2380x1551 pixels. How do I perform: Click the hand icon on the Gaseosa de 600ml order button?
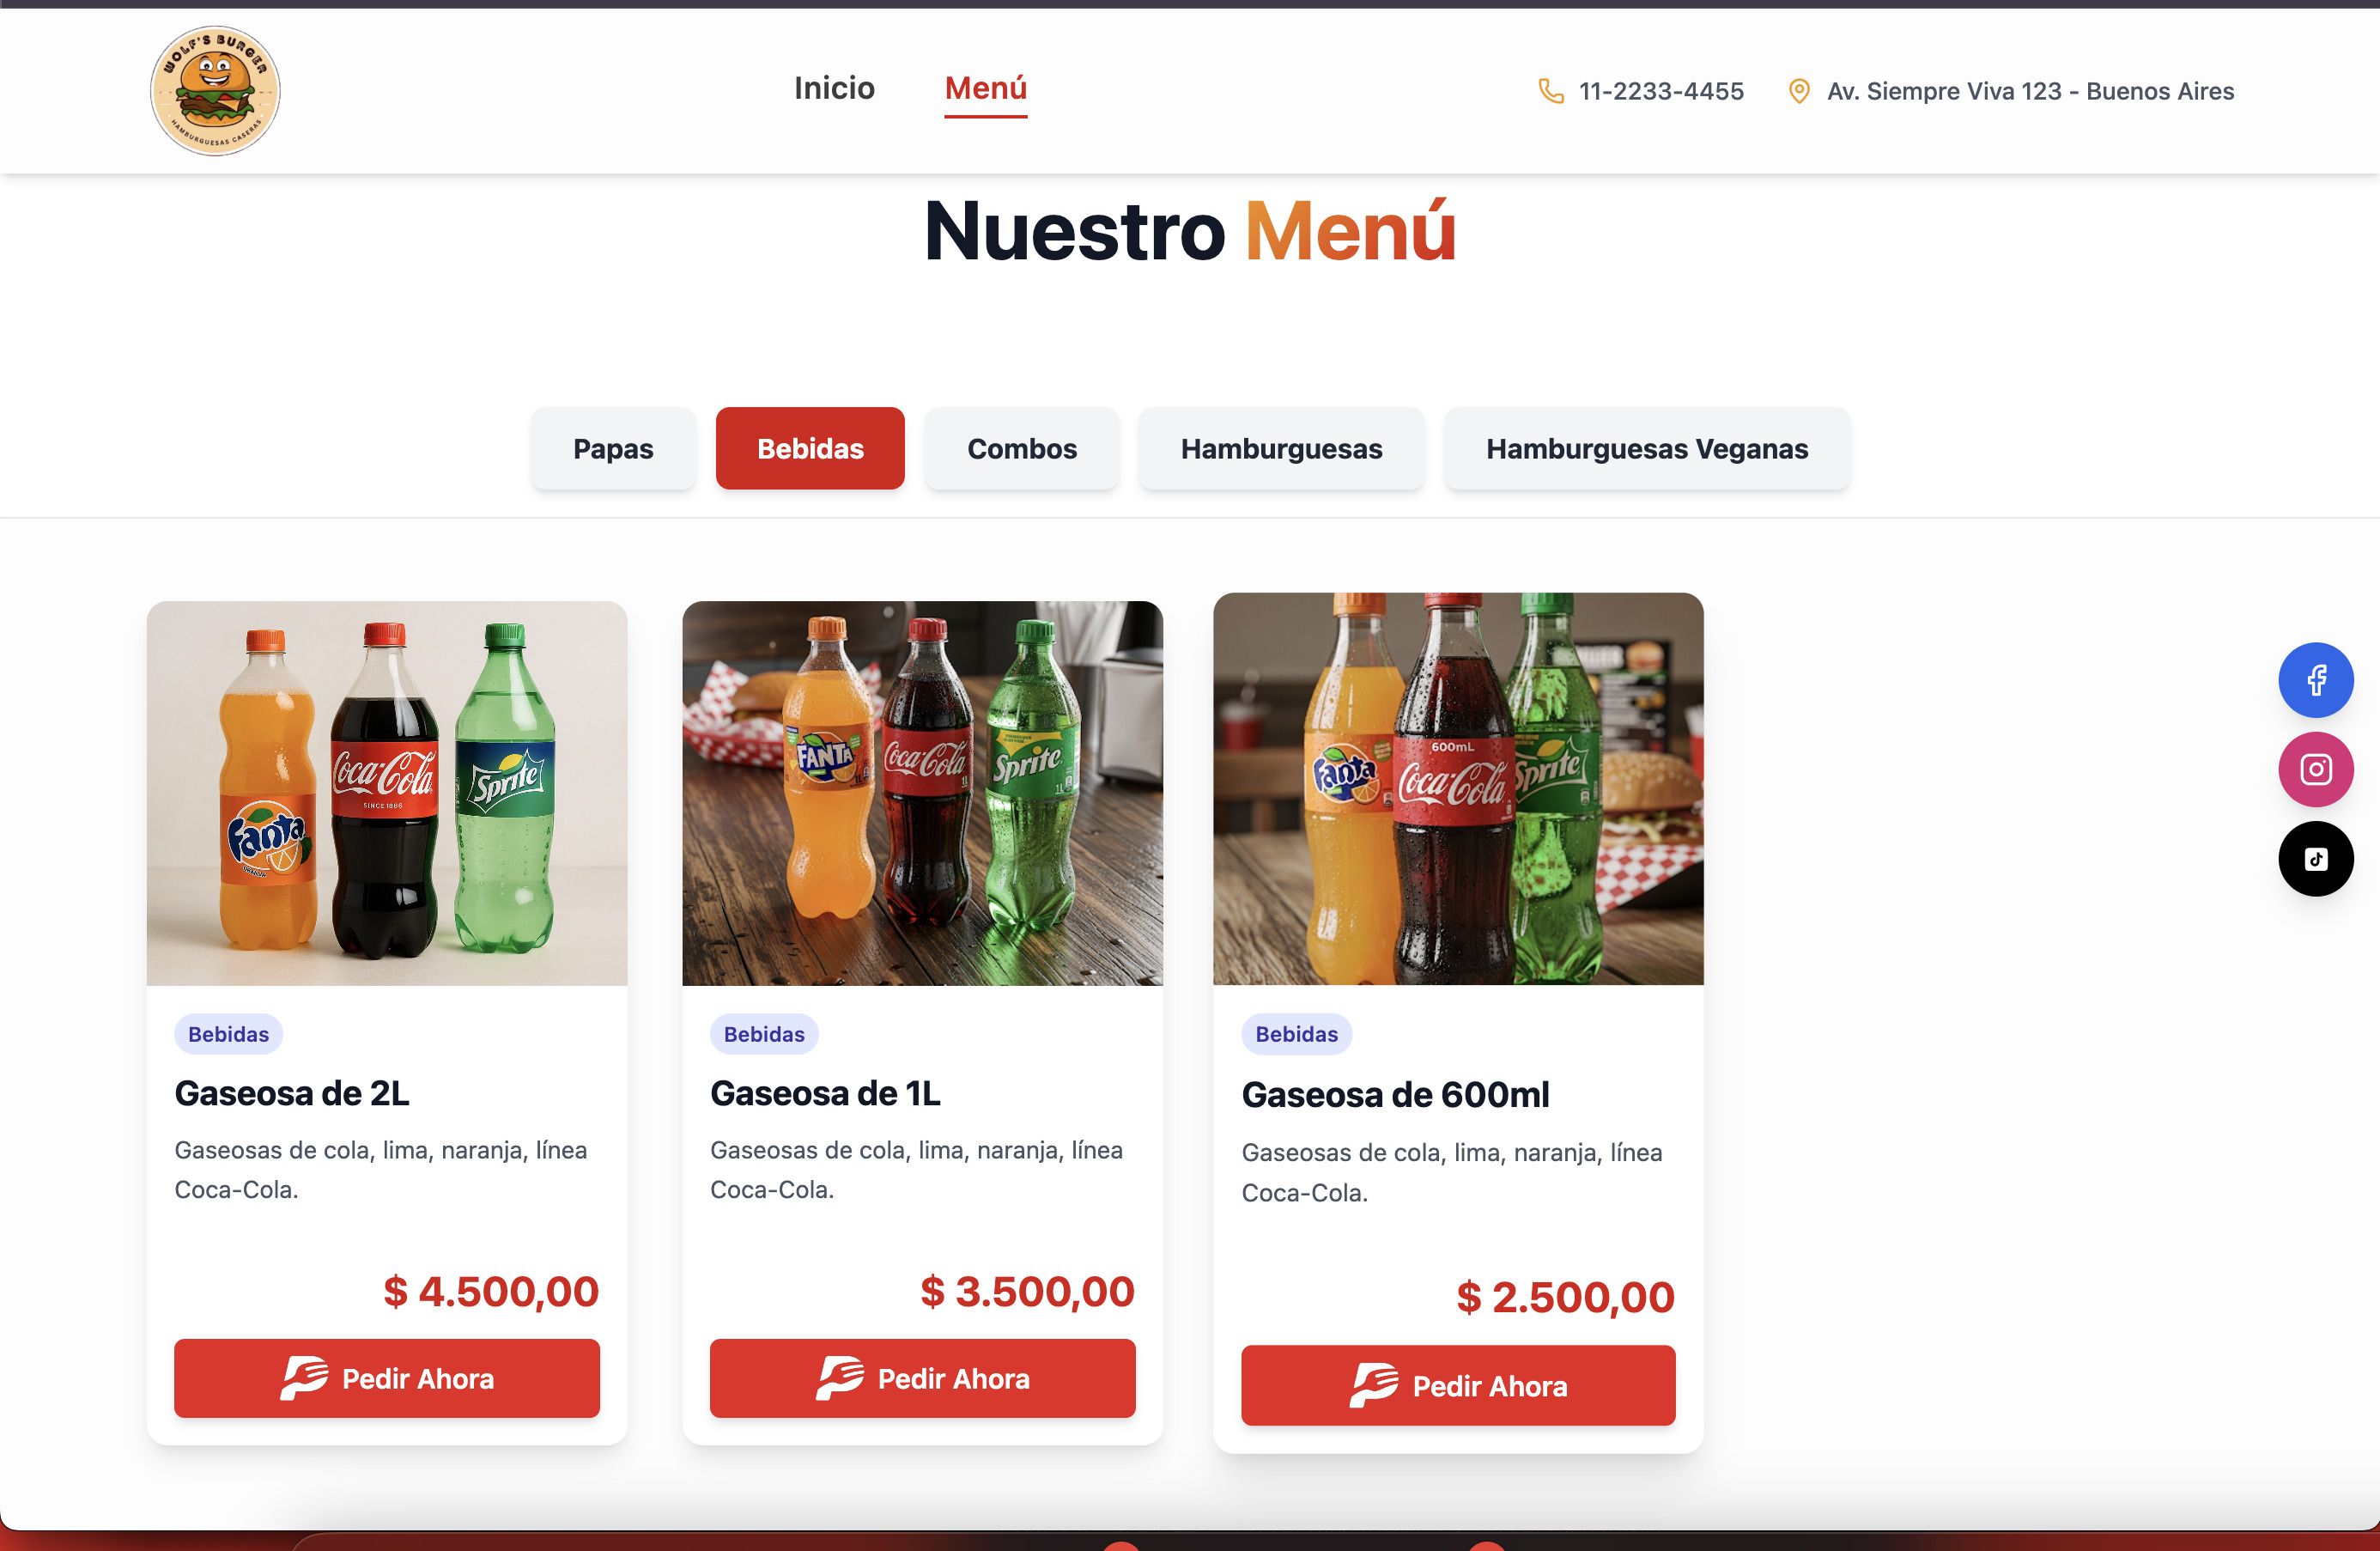(1374, 1385)
